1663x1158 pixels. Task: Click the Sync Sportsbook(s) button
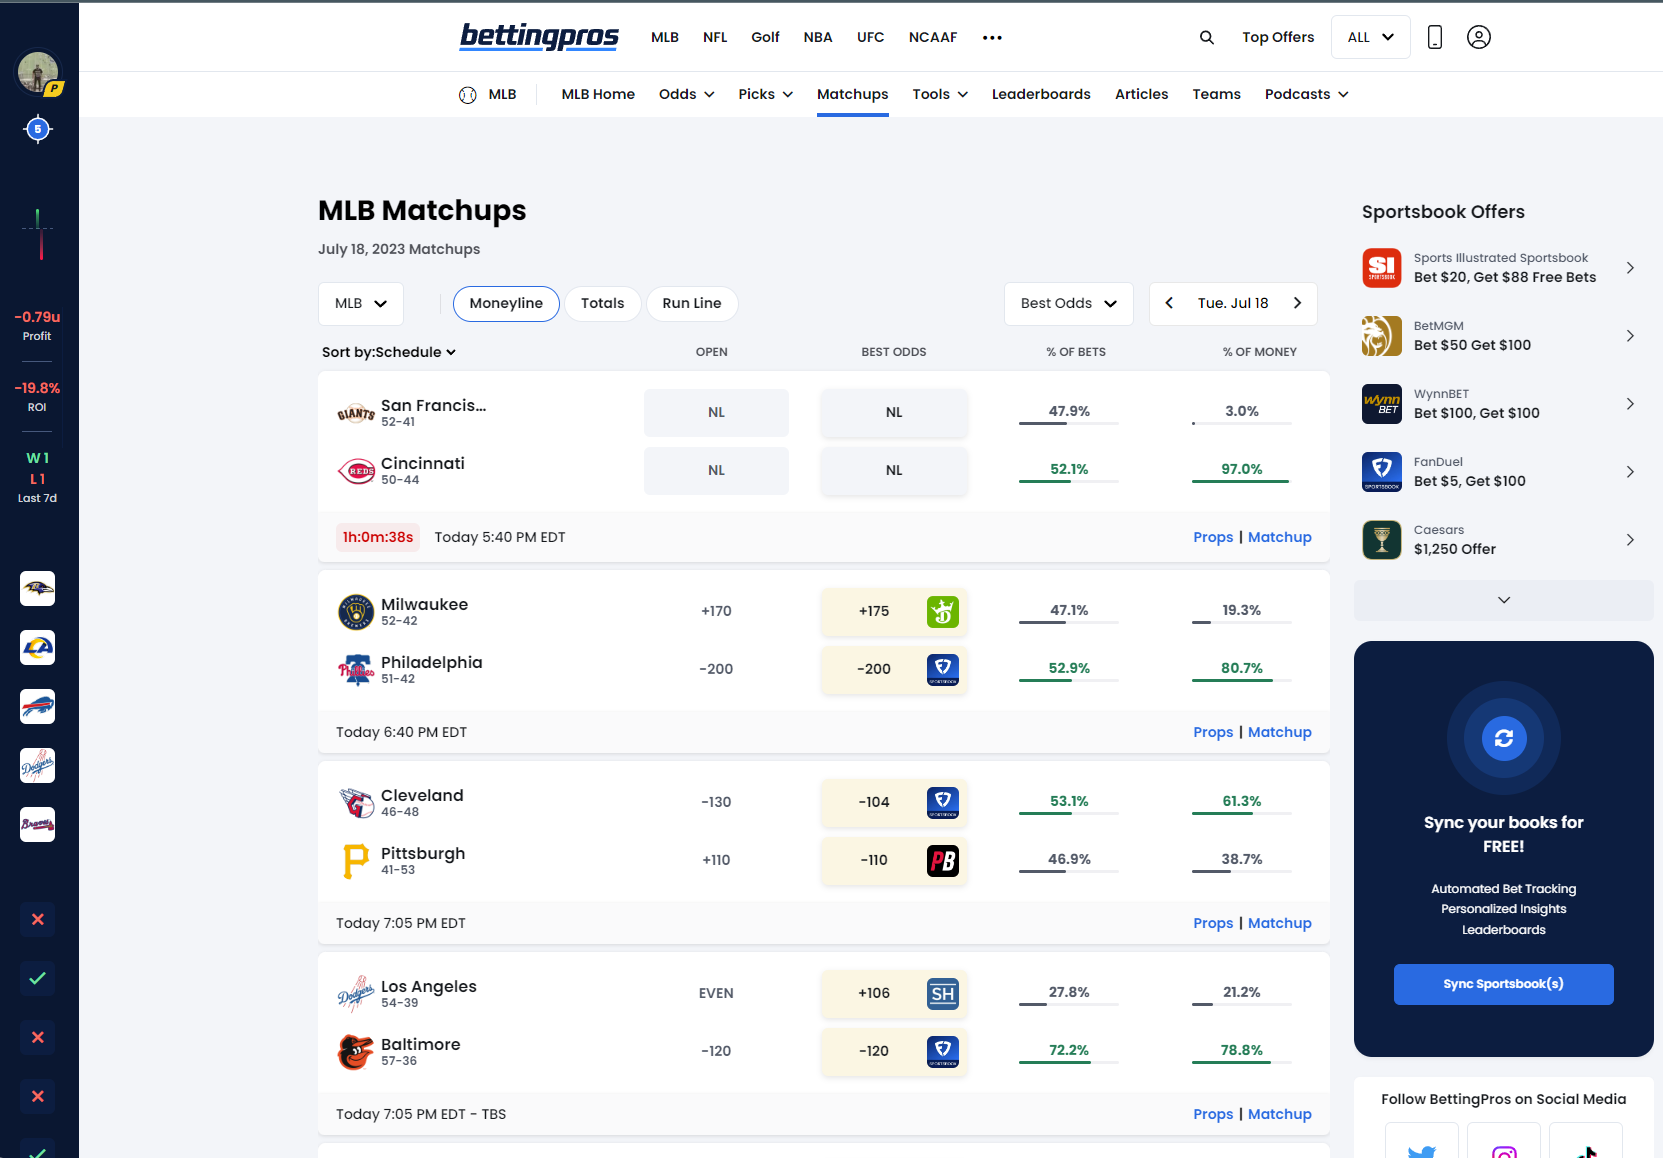point(1504,984)
